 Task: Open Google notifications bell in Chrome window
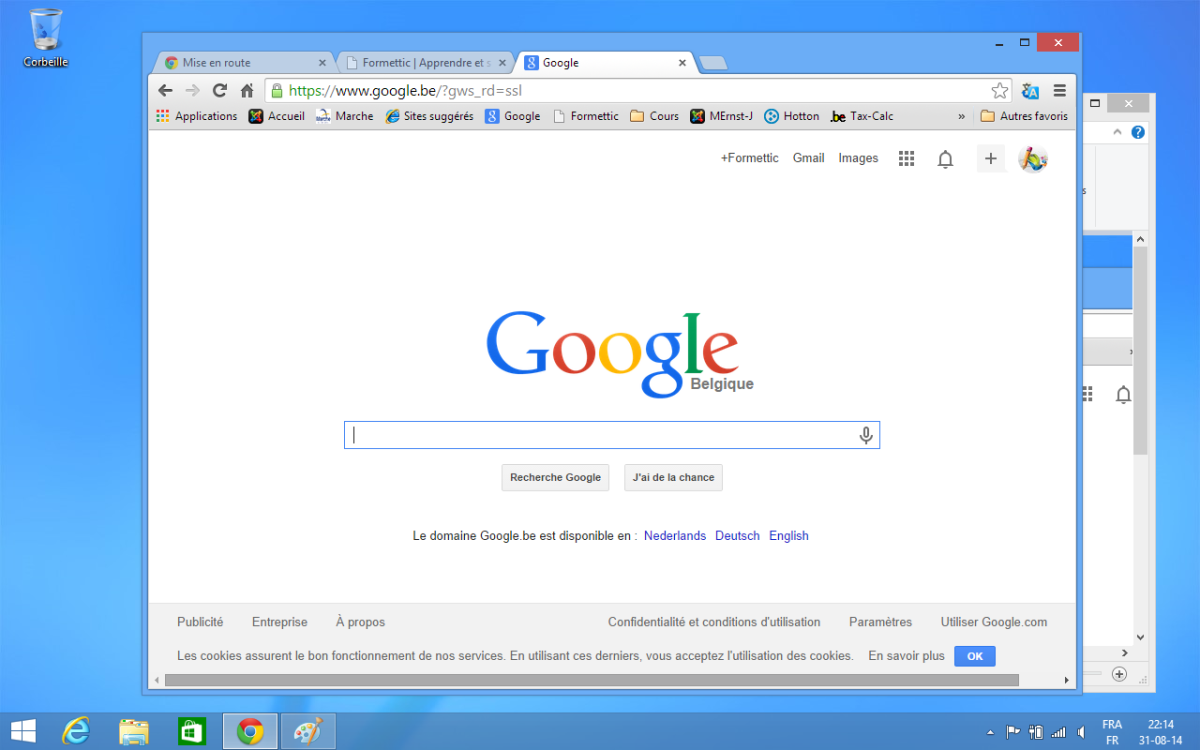point(945,159)
